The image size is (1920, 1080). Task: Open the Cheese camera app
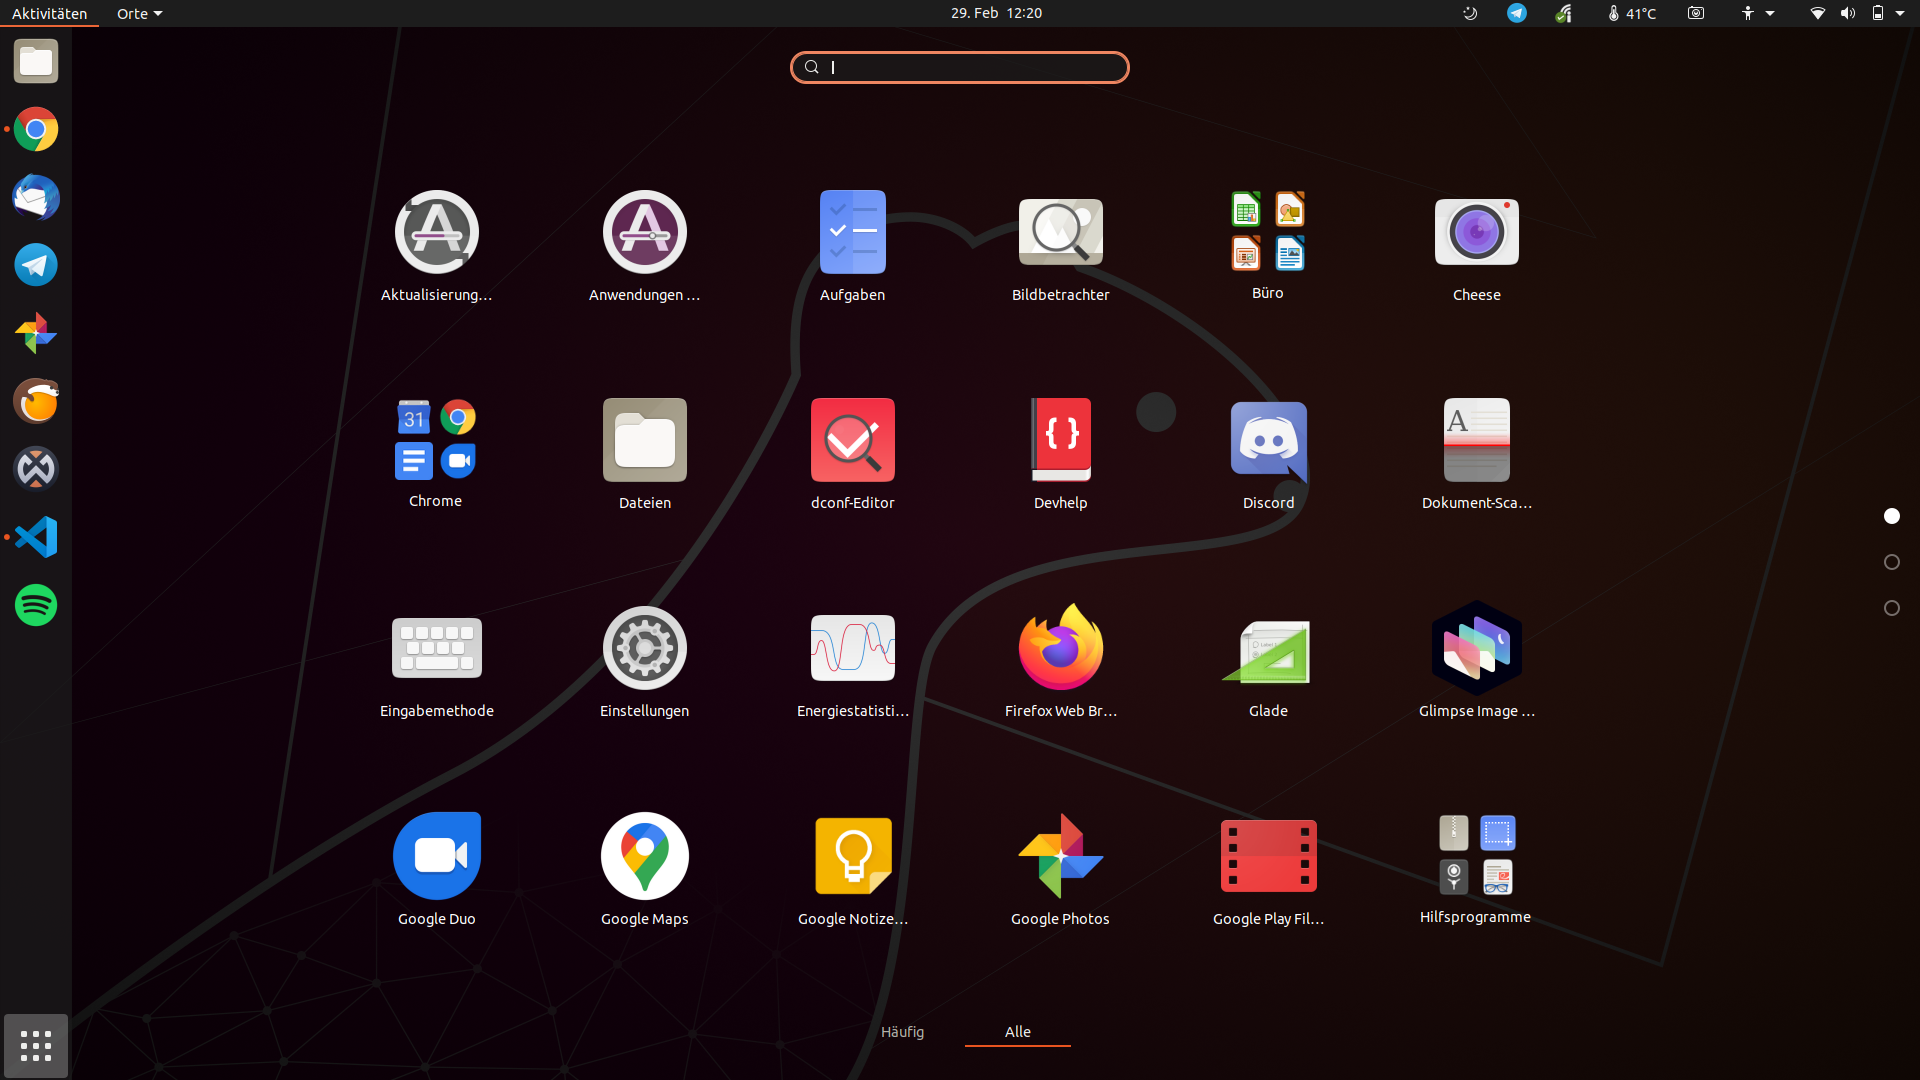click(x=1476, y=233)
